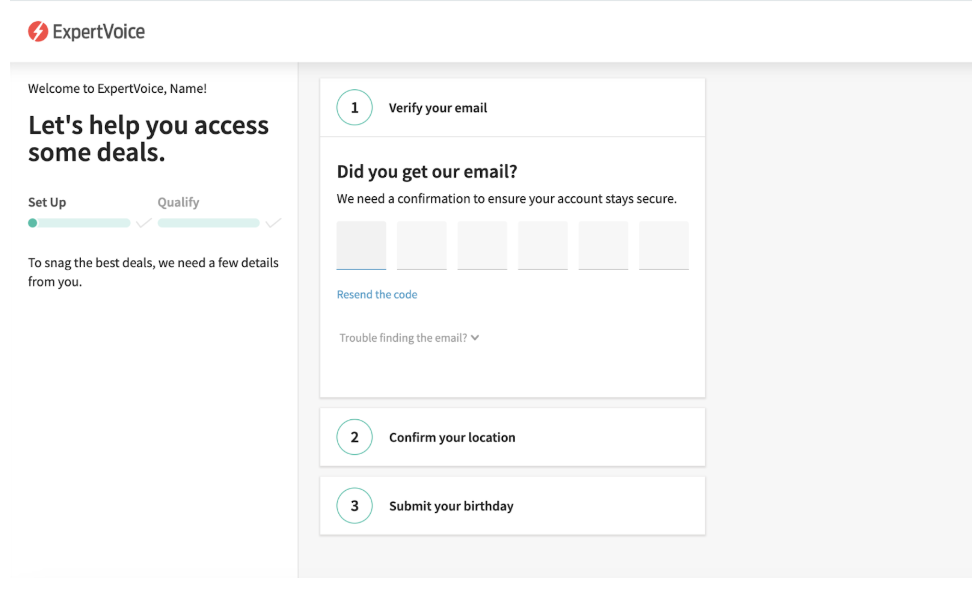The height and width of the screenshot is (606, 976).
Task: Click the Qualify progress bar
Action: 209,223
